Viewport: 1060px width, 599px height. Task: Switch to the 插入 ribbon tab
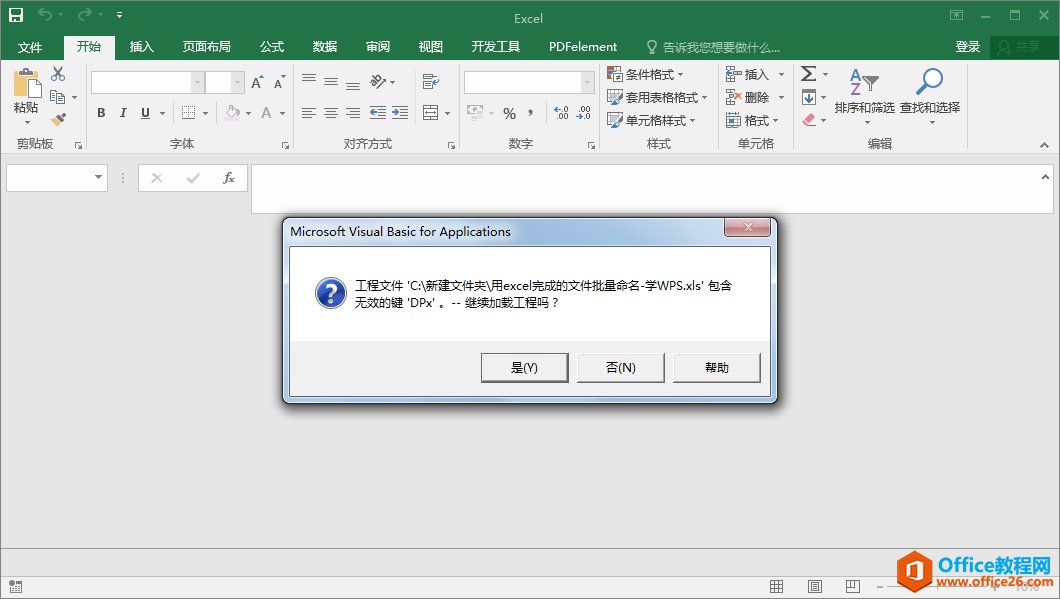tap(141, 47)
